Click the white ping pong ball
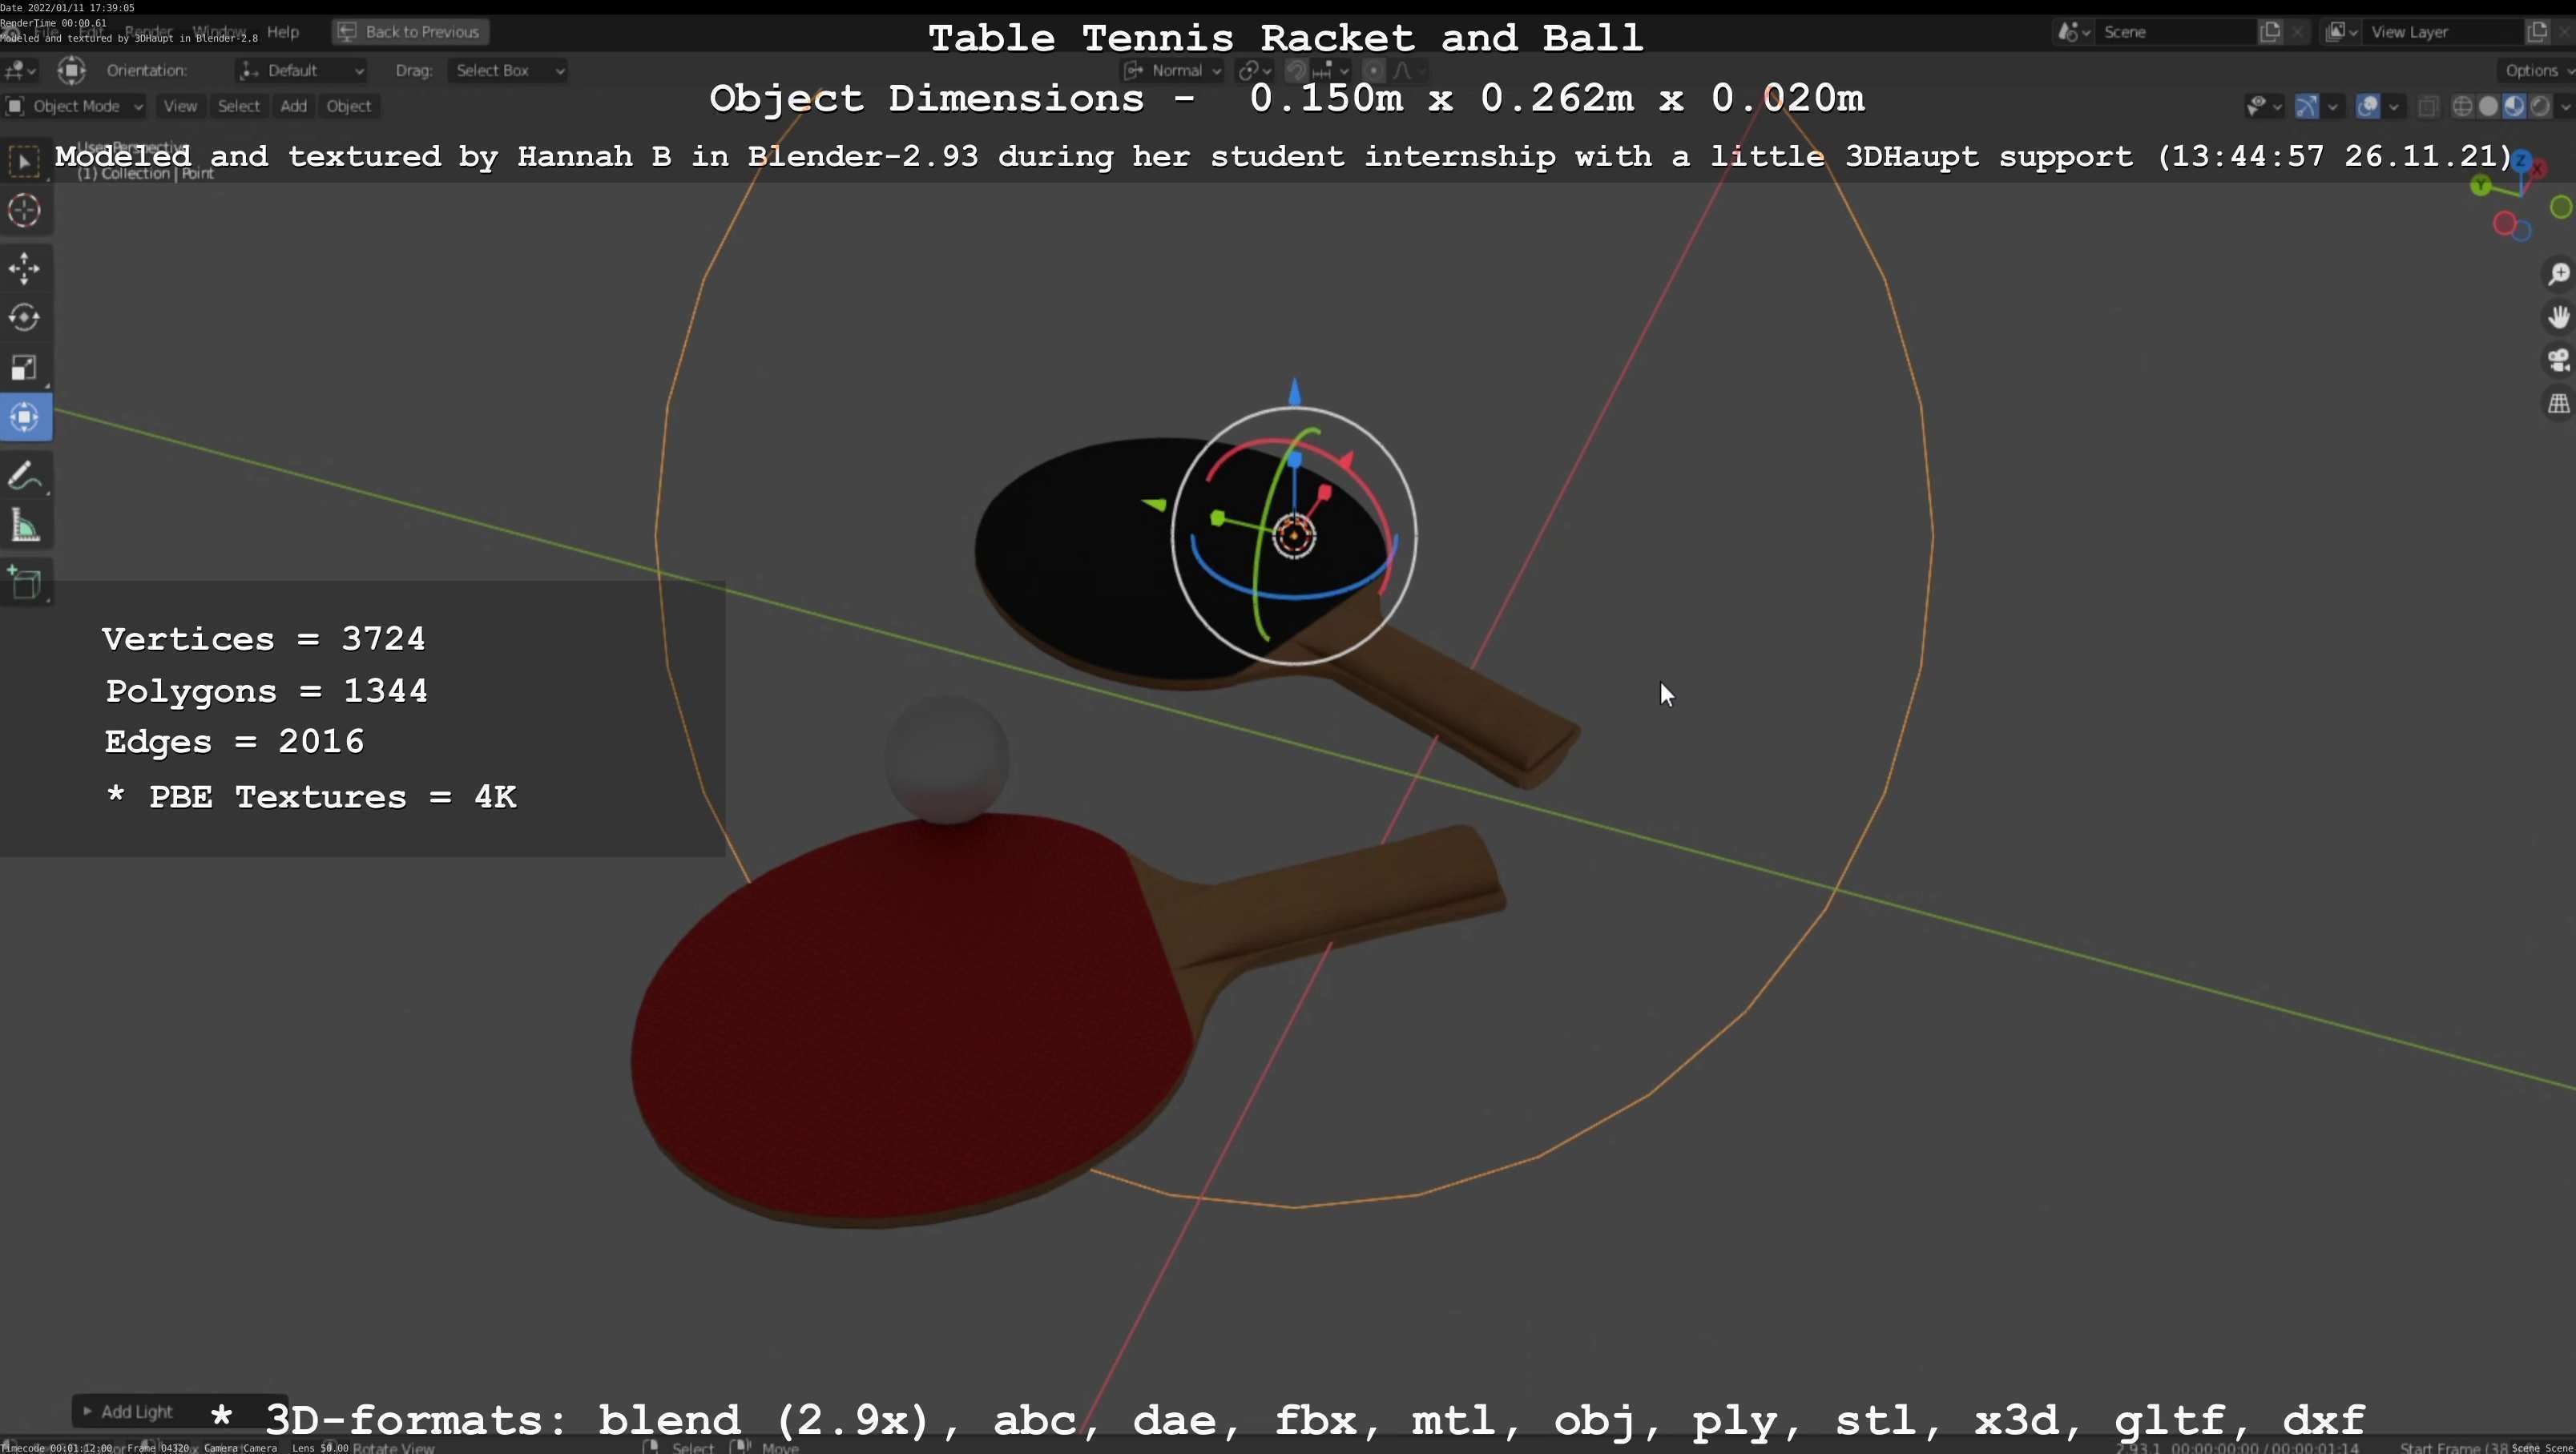2576x1454 pixels. pyautogui.click(x=947, y=760)
